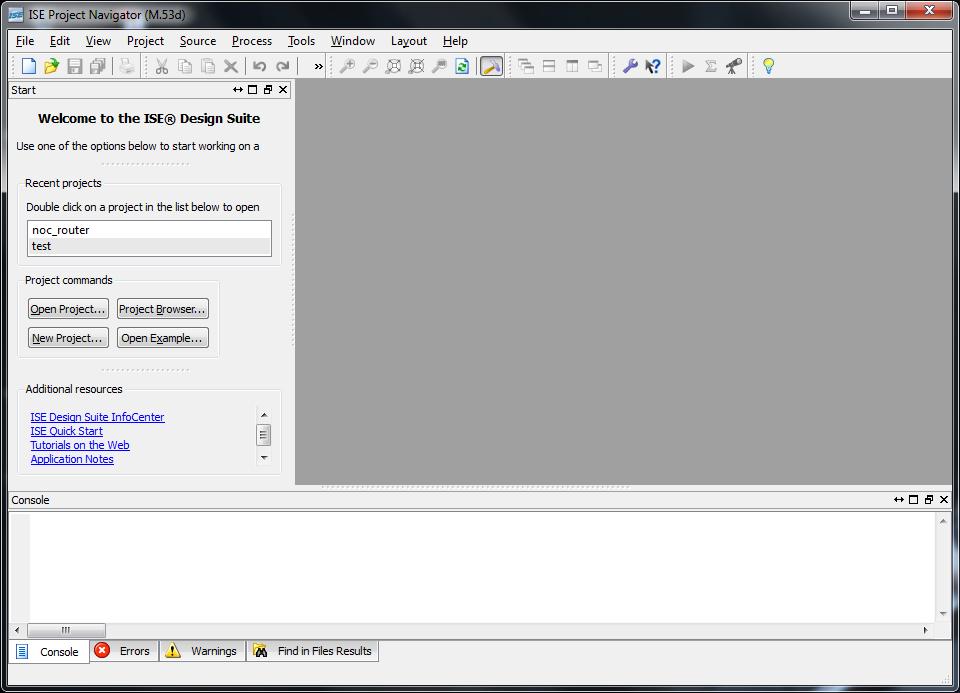Close the Start panel

point(283,90)
